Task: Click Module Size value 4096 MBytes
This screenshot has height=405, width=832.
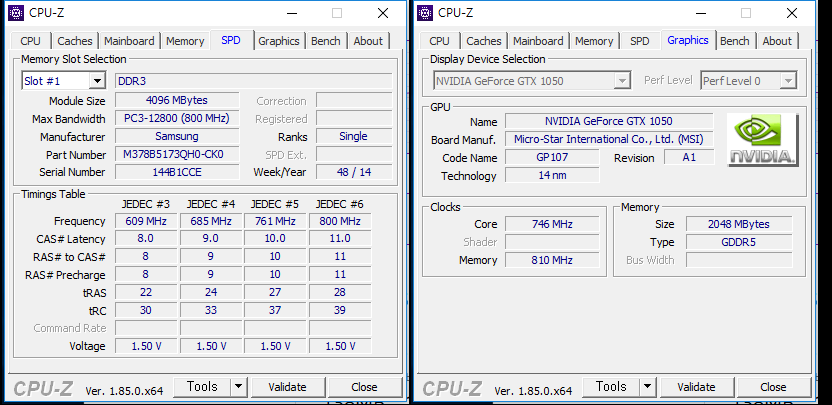Action: 177,100
